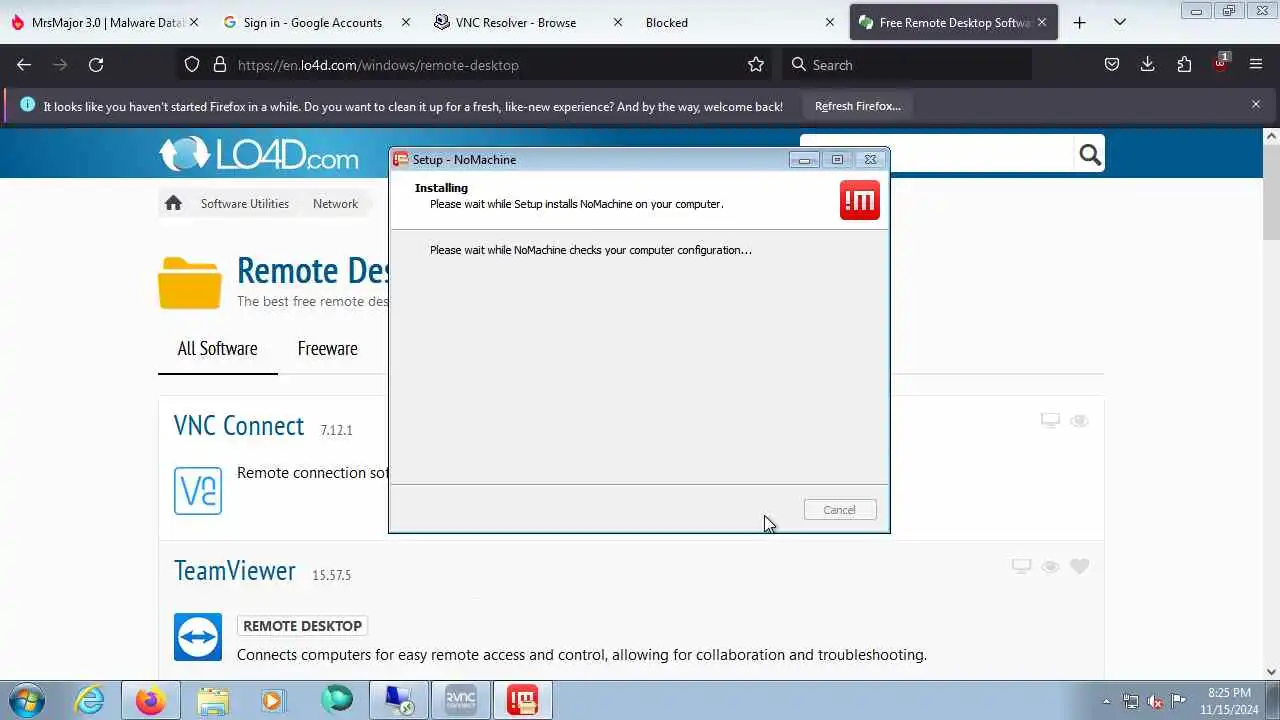Open the Network breadcrumb link

tap(335, 203)
